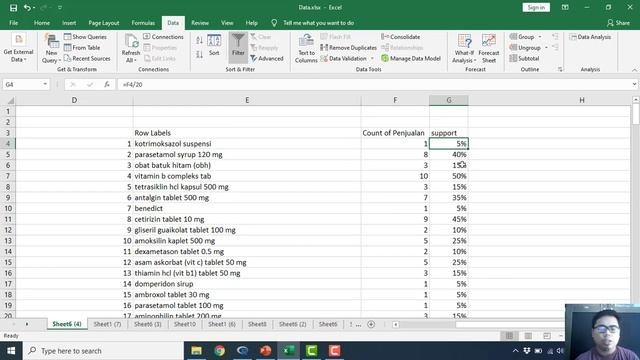Select the cell 'parasetamol syrup 120 mg'
640x360 pixels.
(x=247, y=154)
